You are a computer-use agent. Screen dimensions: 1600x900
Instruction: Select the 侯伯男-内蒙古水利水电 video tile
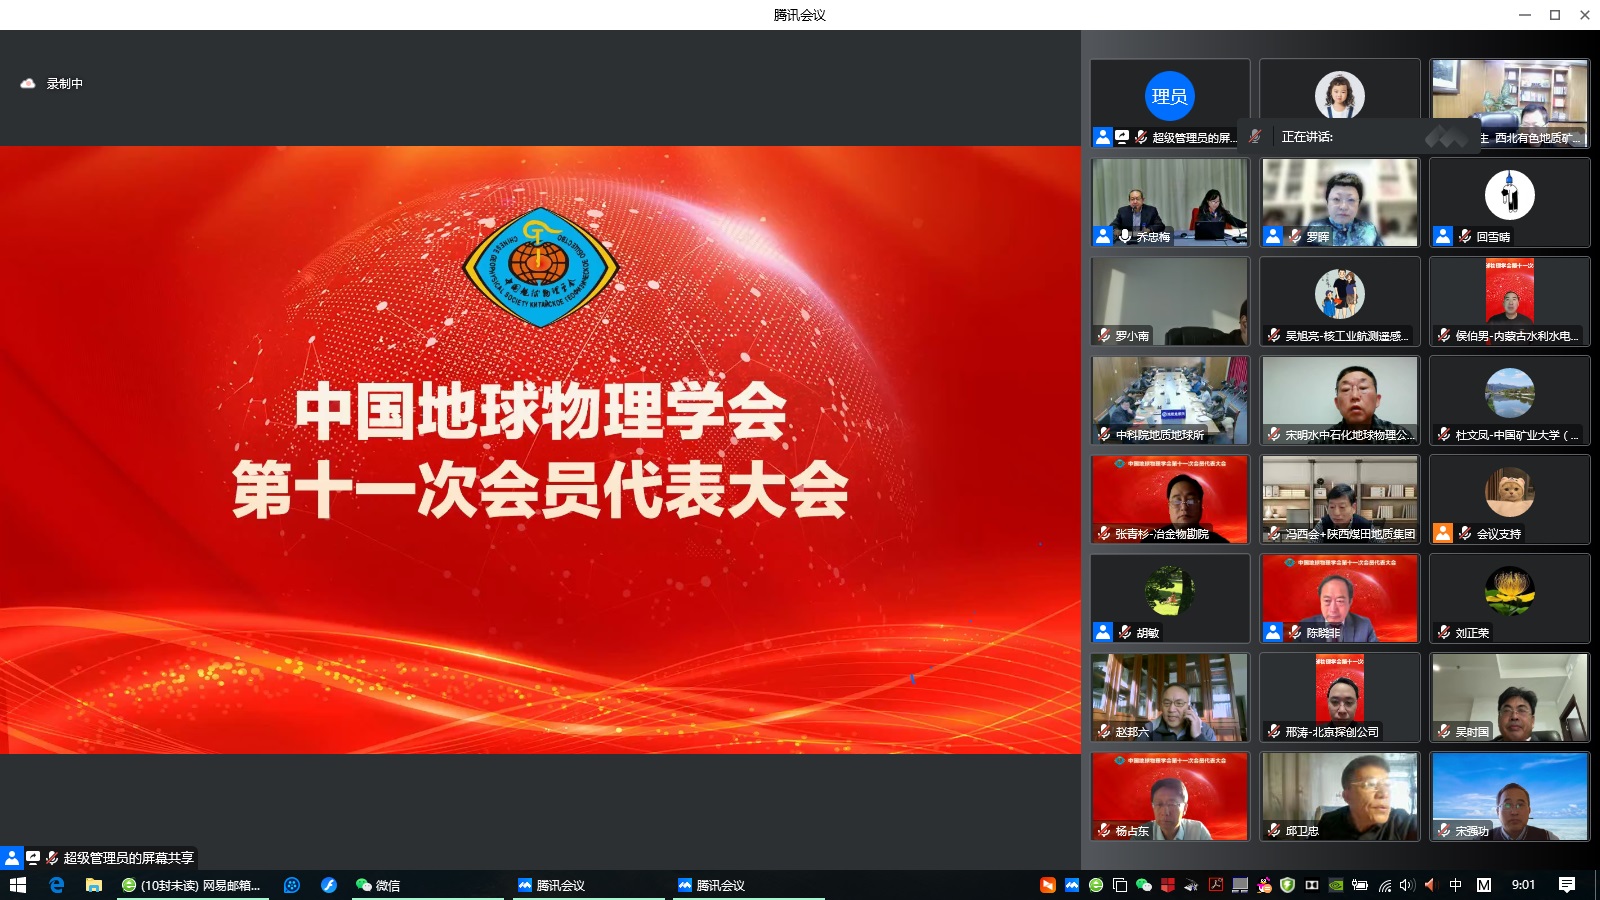[x=1510, y=301]
